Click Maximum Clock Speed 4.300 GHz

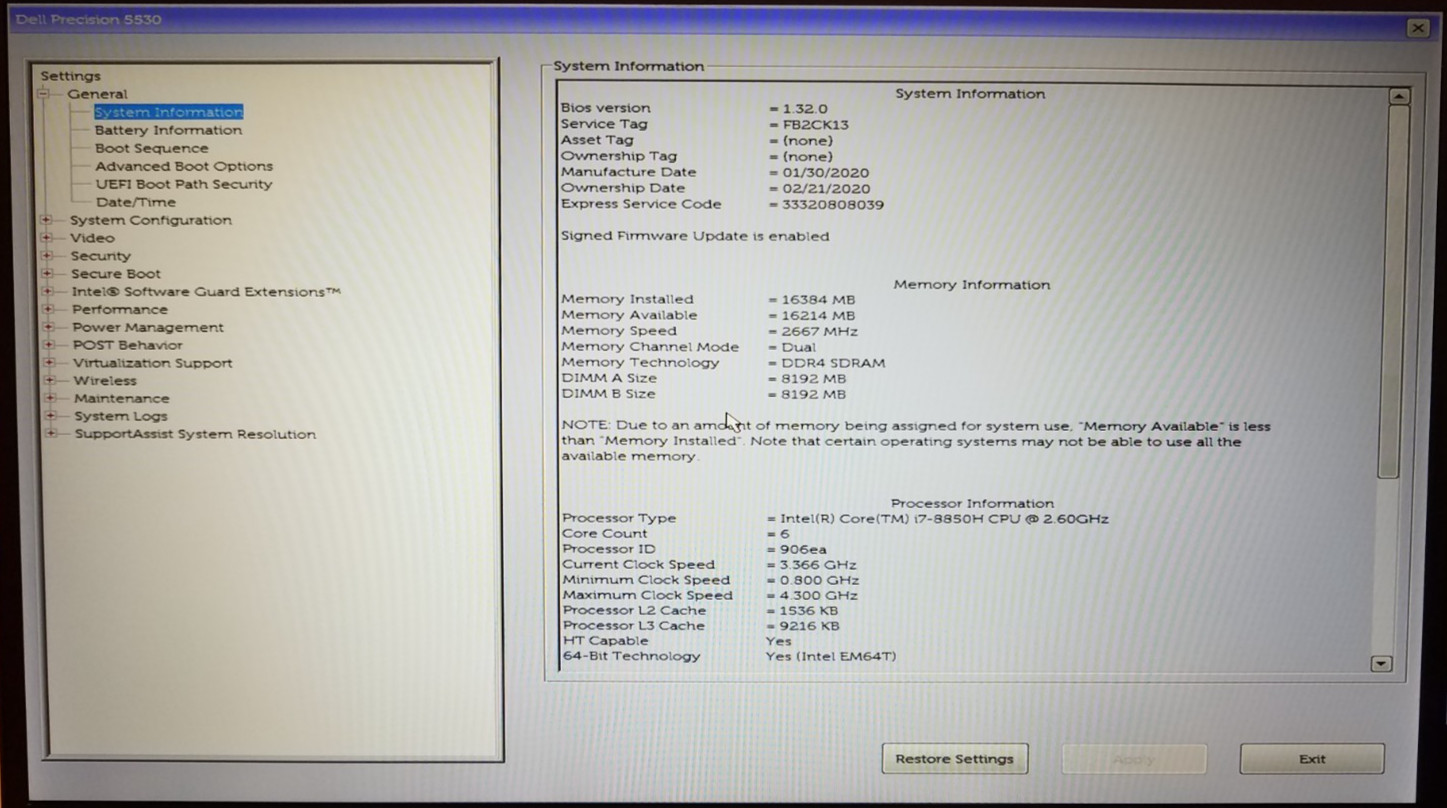click(x=819, y=595)
